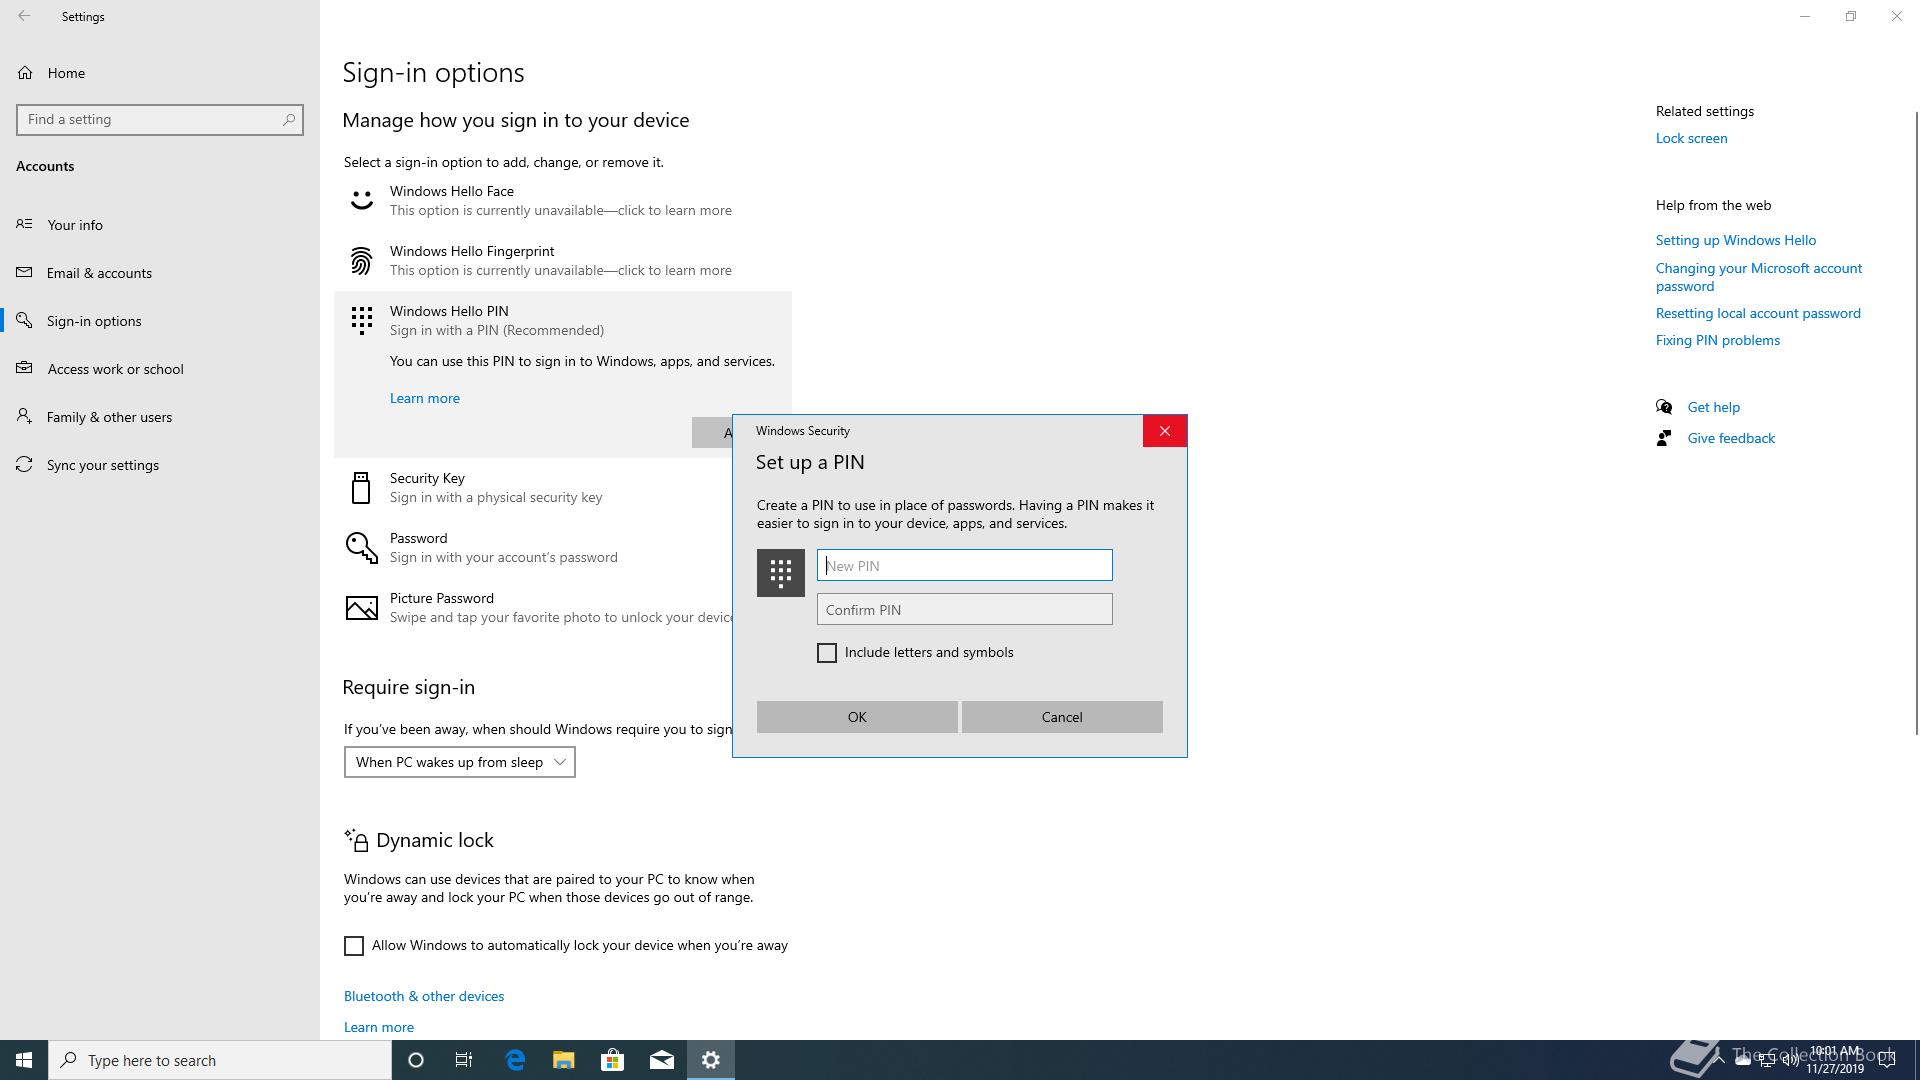Close the Windows Security dialog
Viewport: 1920px width, 1080px height.
pos(1165,431)
